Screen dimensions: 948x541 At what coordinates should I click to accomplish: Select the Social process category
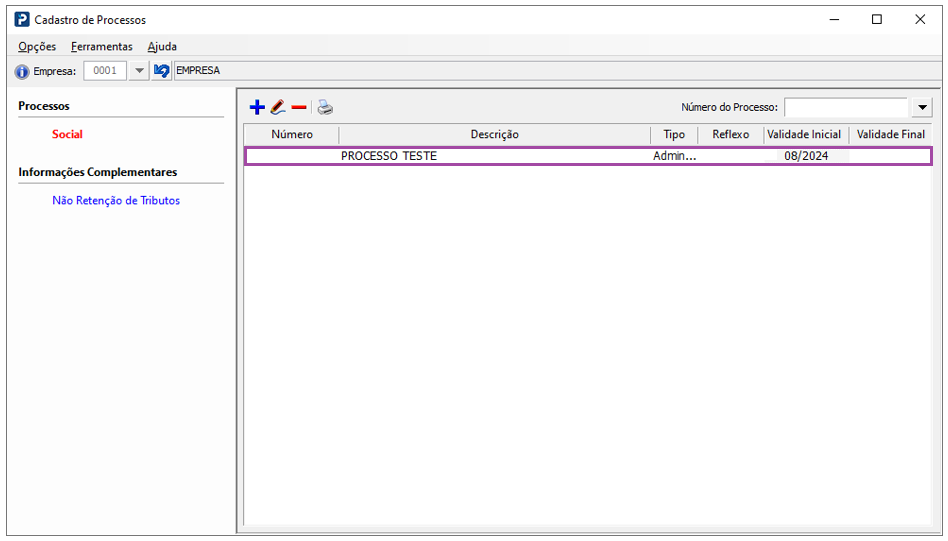(67, 134)
